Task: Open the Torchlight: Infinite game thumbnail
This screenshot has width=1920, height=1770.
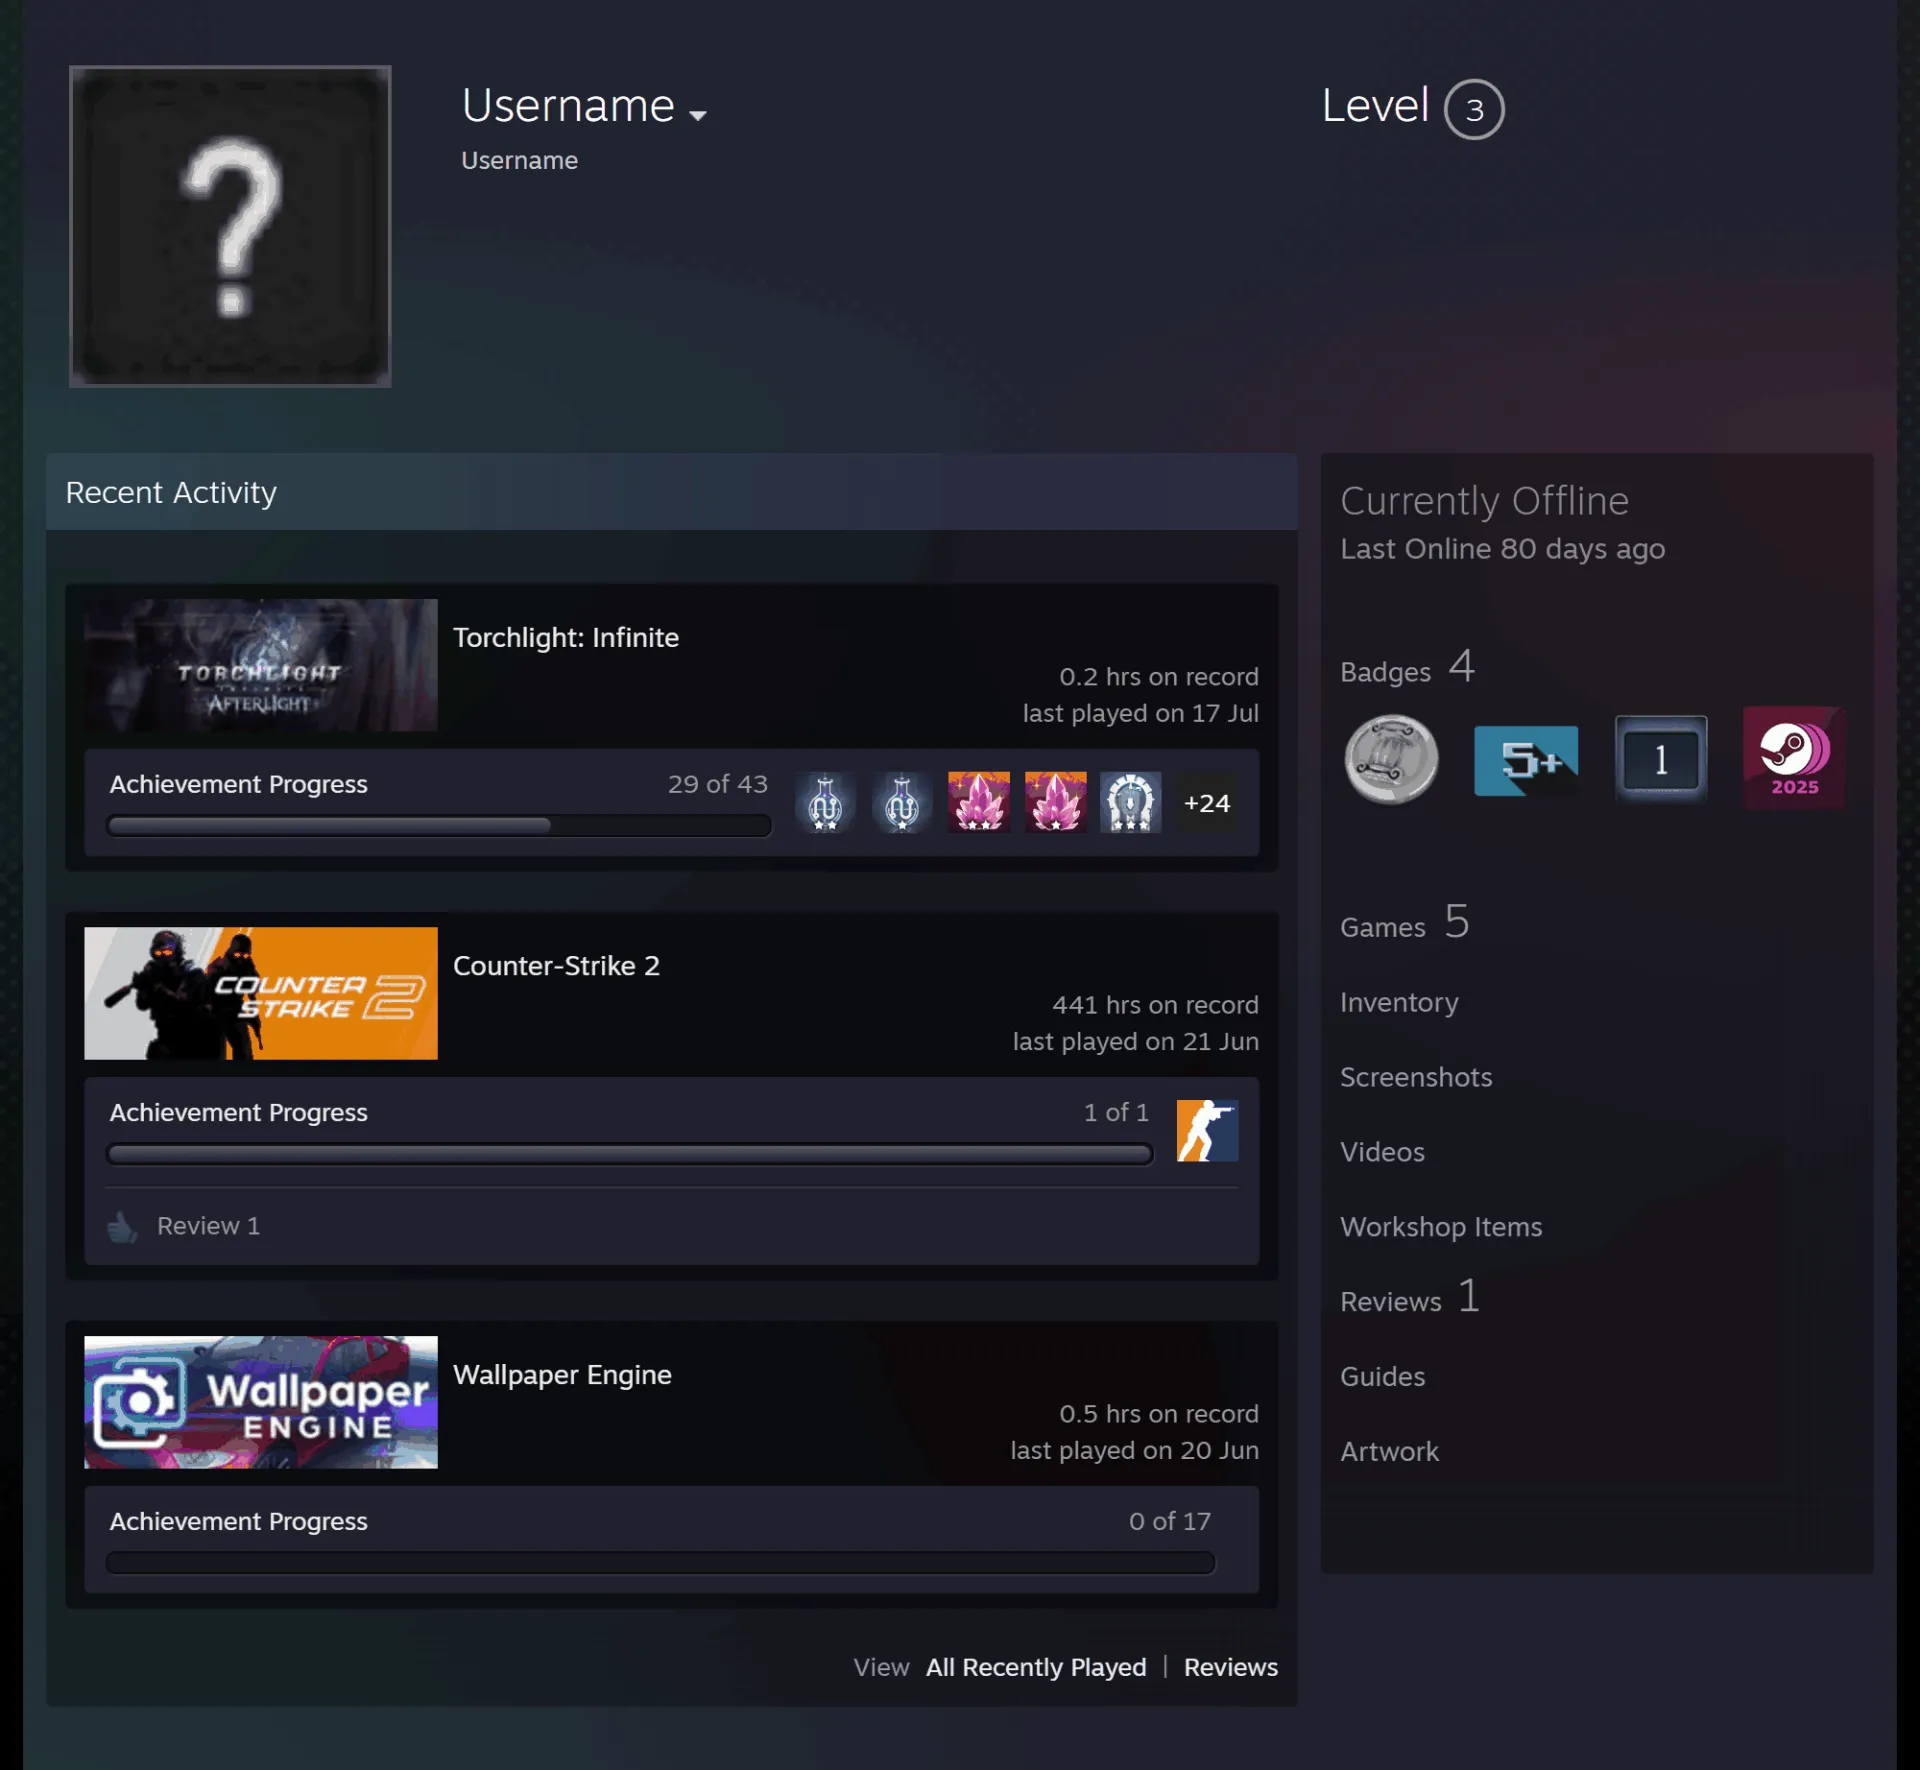Action: [261, 665]
